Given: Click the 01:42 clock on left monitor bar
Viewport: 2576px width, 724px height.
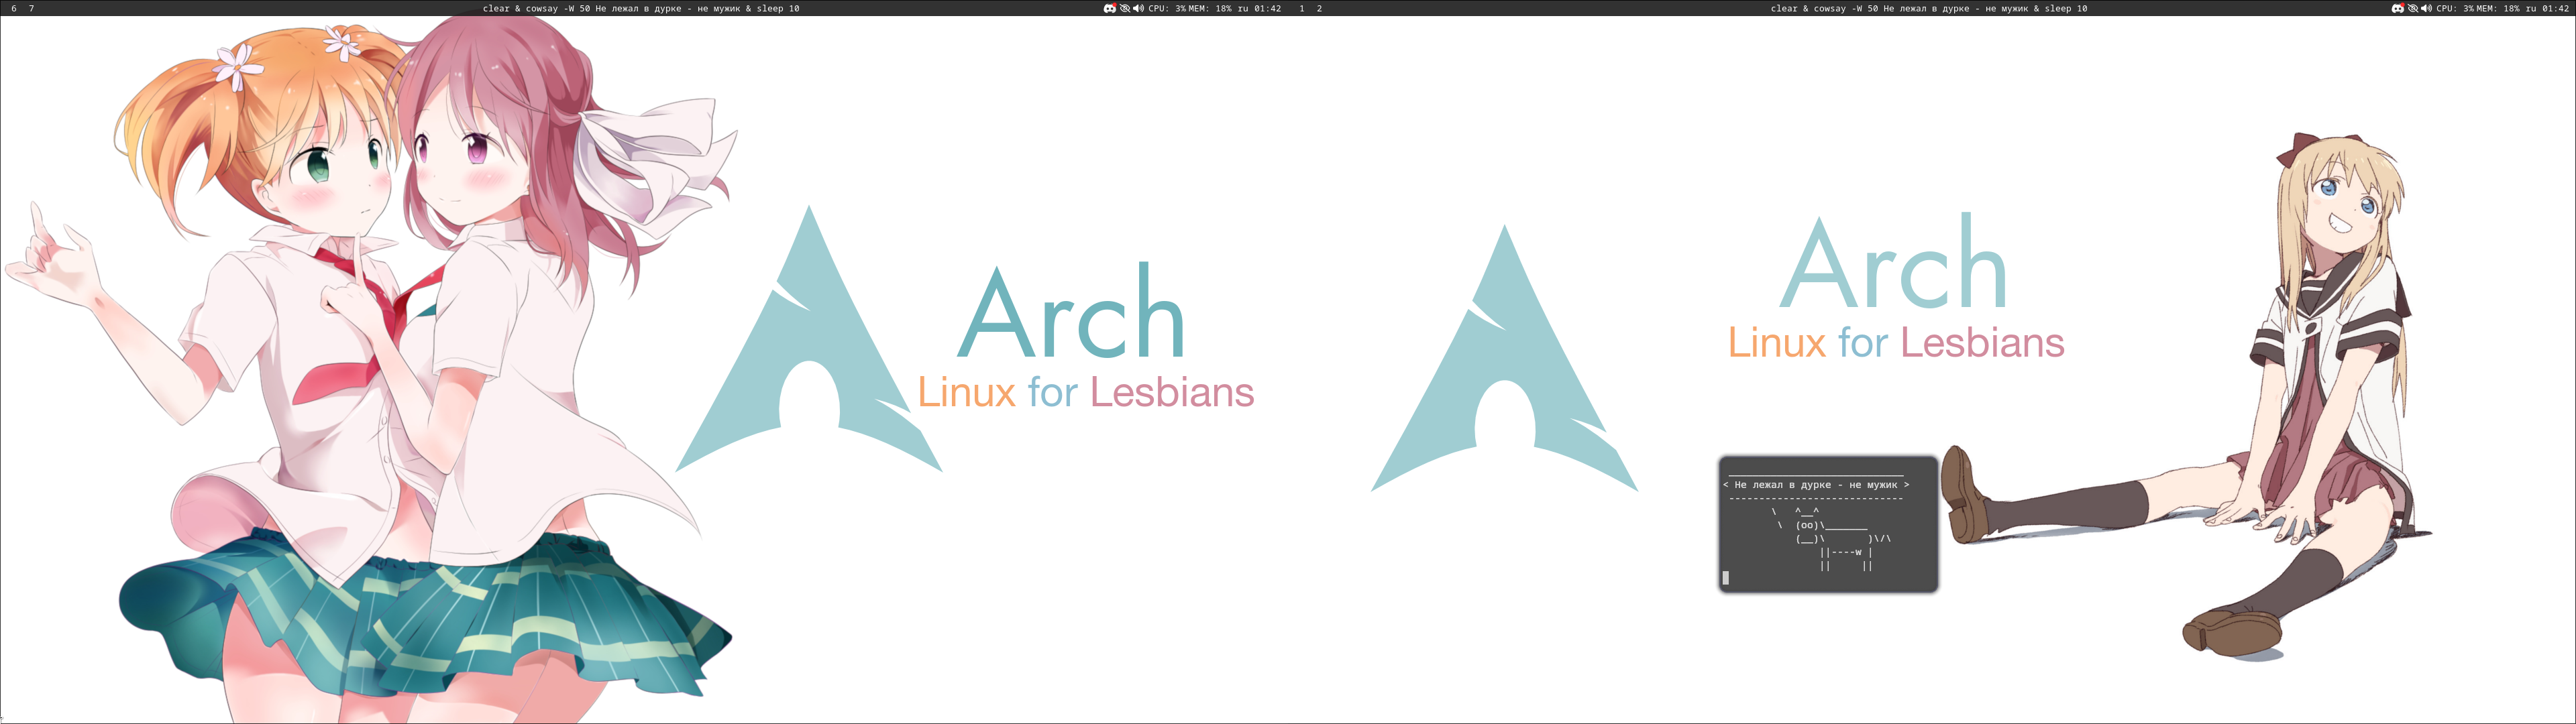Looking at the screenshot, I should coord(1267,8).
